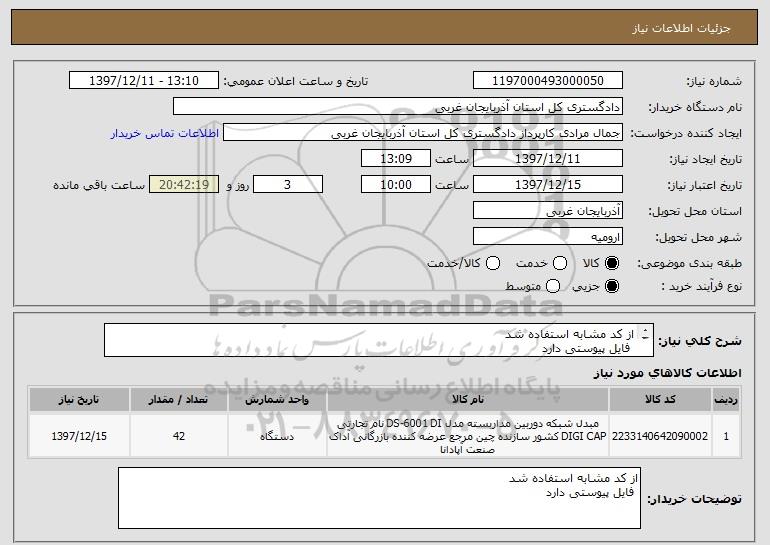
Task: Click the quantity cell 42
Action: pos(178,436)
